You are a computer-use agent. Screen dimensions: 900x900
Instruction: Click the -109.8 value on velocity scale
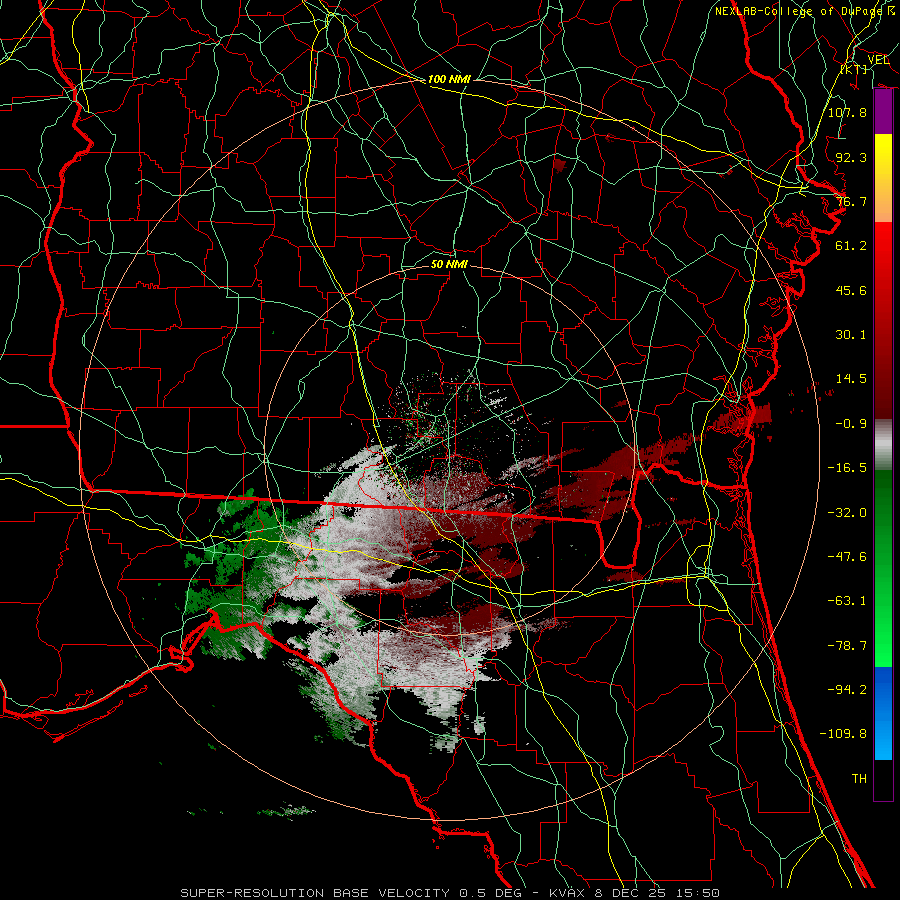[x=843, y=734]
